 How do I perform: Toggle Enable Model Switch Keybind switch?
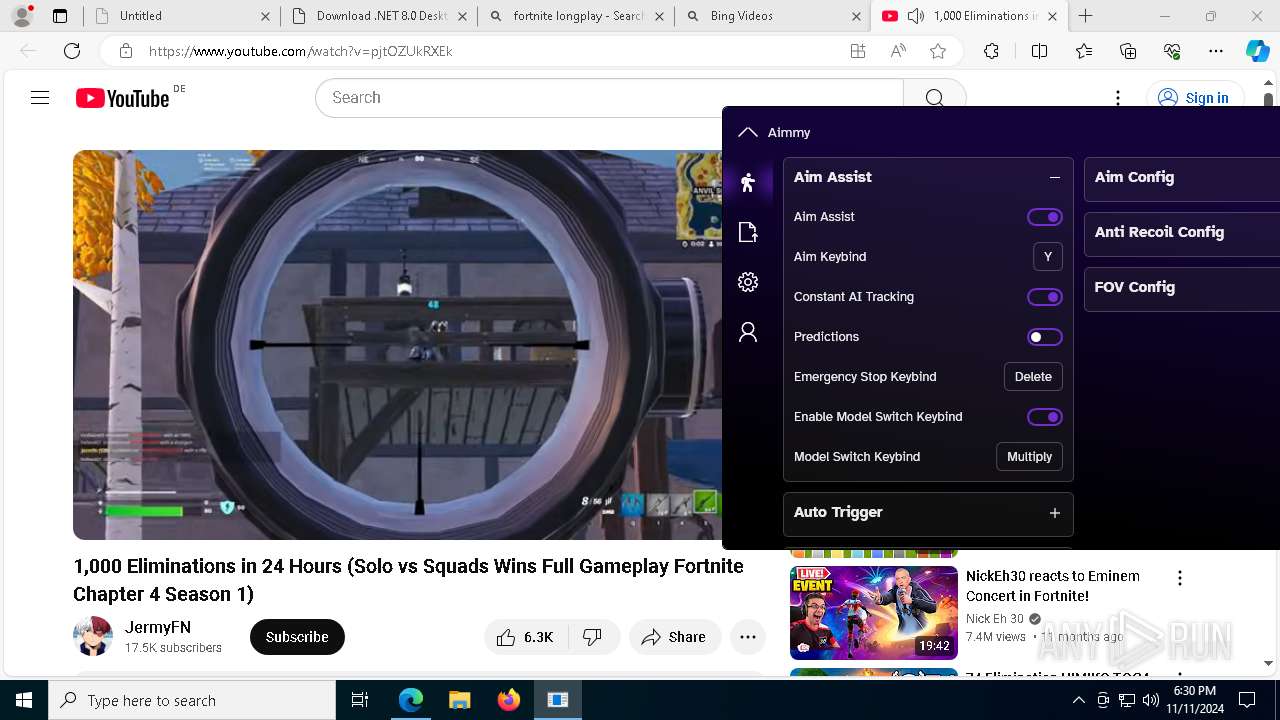tap(1045, 417)
